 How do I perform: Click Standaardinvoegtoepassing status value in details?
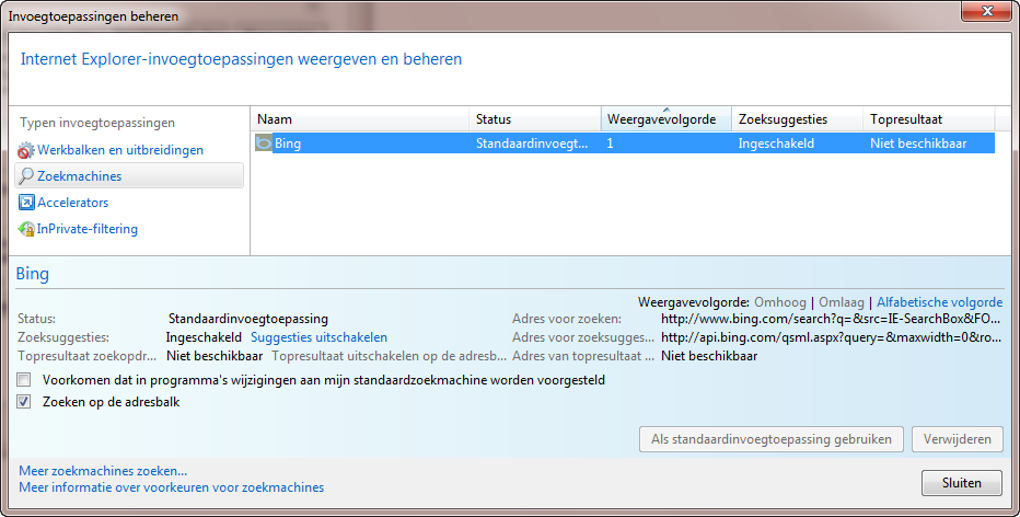pos(248,319)
